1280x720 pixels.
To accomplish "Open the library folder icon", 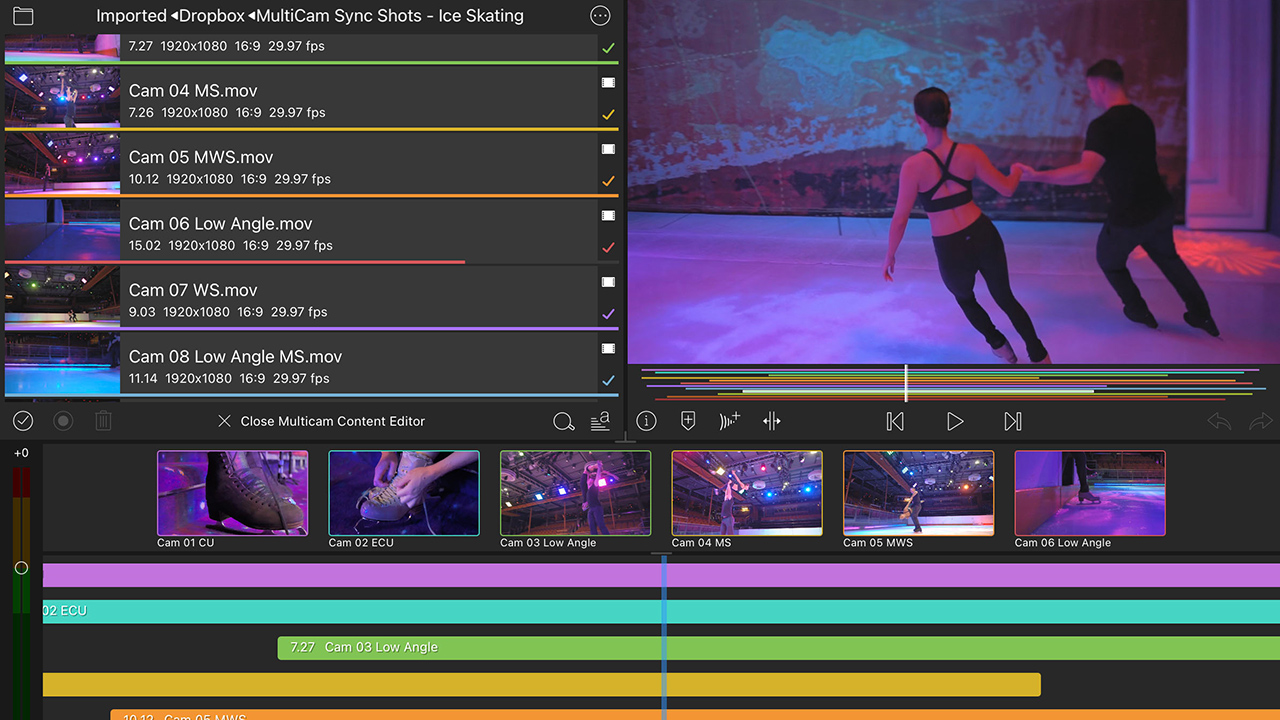I will coord(22,16).
